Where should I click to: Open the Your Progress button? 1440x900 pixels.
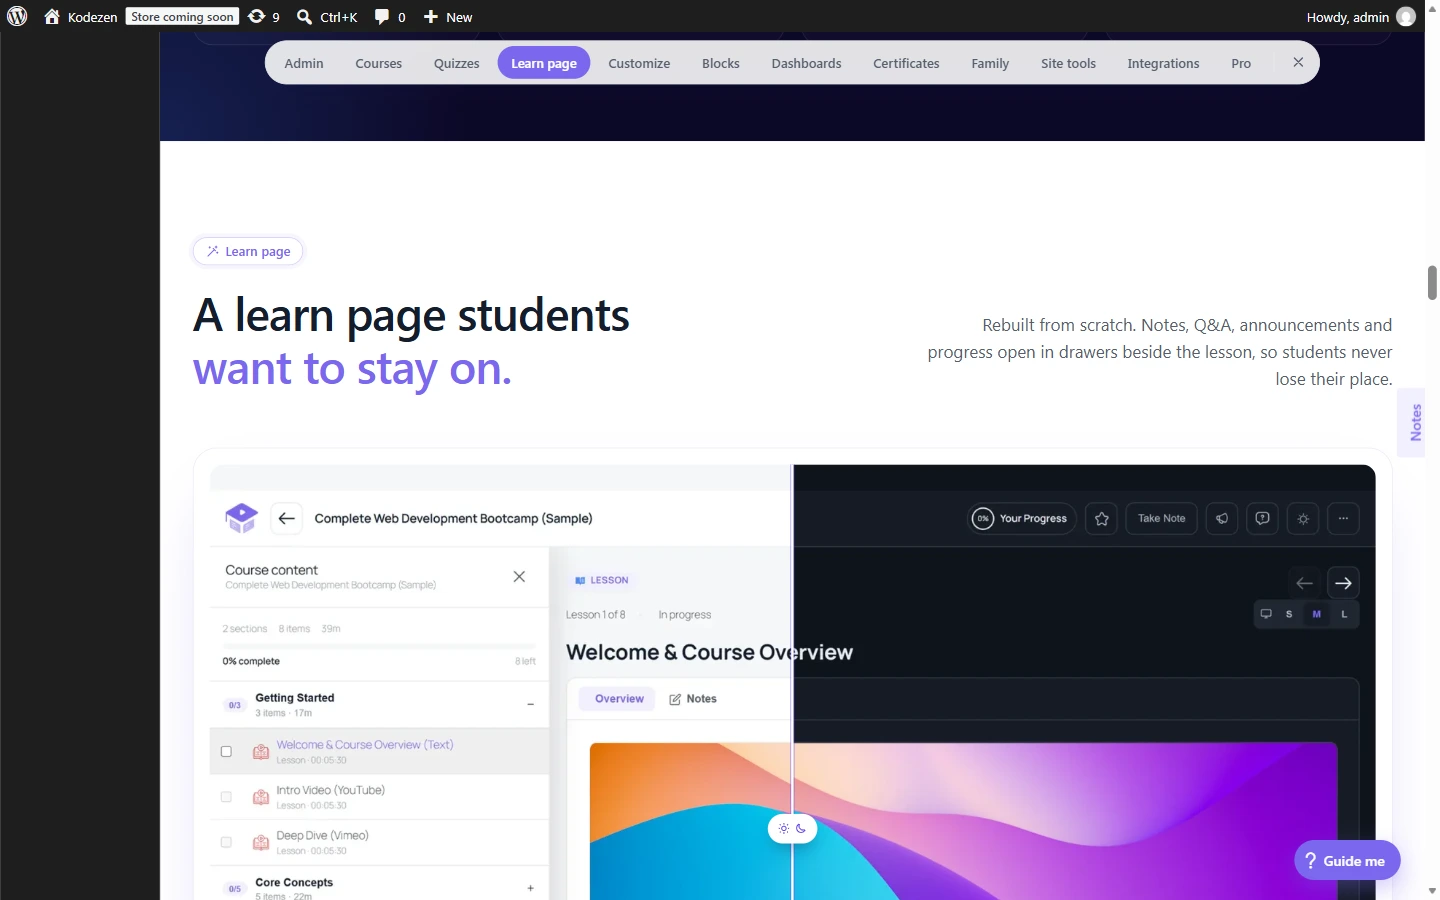click(x=1023, y=518)
